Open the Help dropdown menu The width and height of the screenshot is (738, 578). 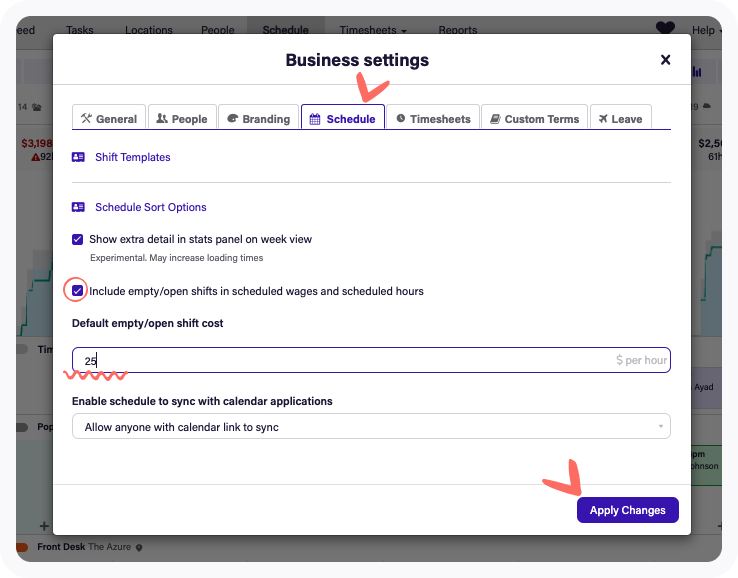tap(707, 30)
